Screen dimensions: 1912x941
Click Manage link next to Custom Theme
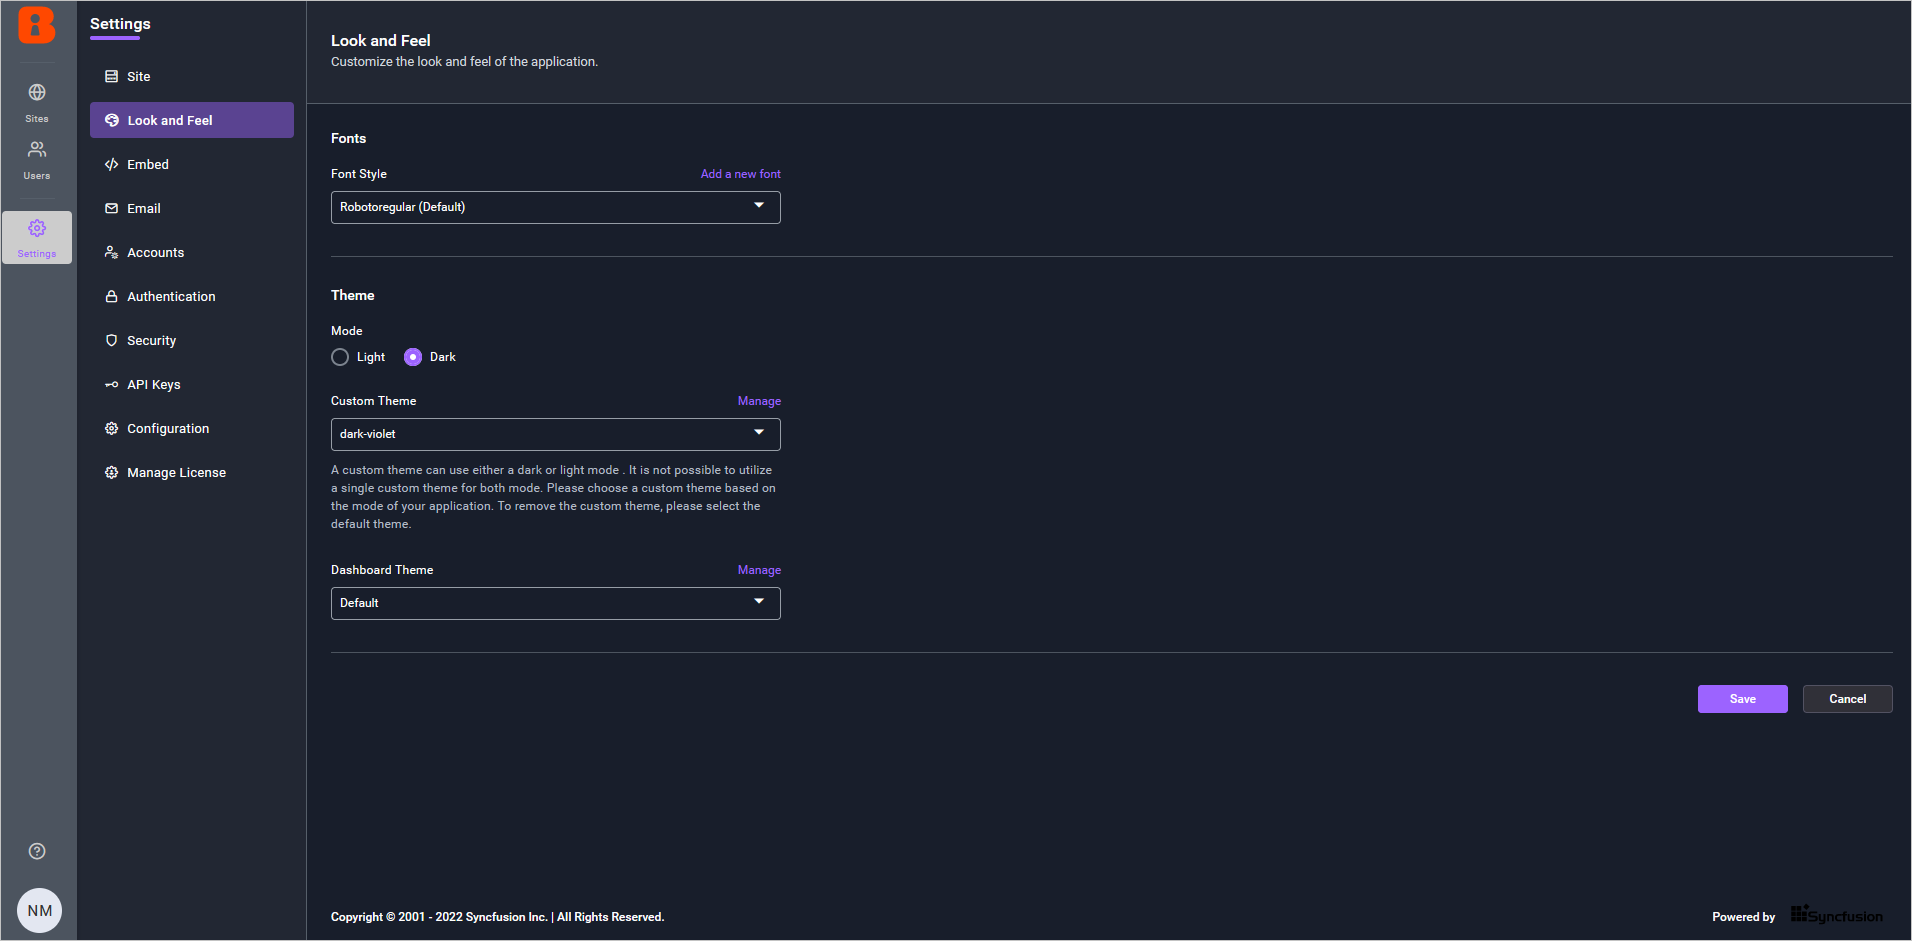[x=759, y=401]
